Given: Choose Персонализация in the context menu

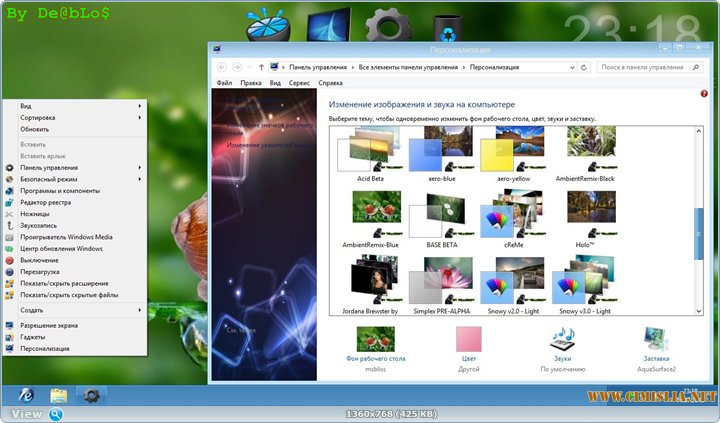Looking at the screenshot, I should tap(44, 349).
